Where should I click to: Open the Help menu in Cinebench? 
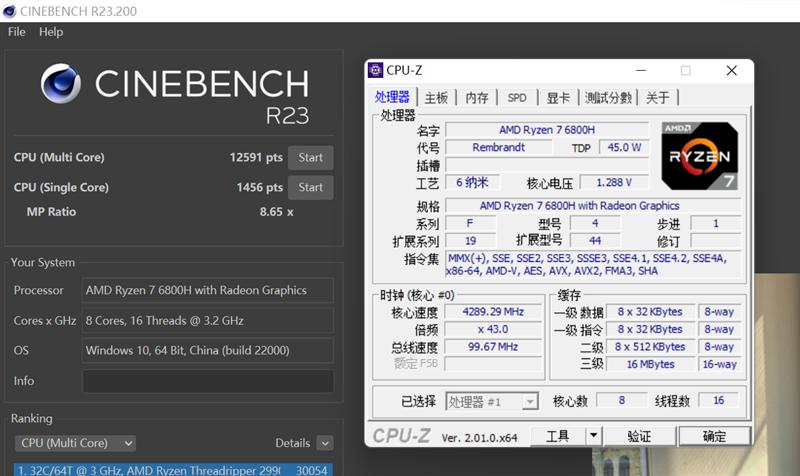tap(51, 32)
